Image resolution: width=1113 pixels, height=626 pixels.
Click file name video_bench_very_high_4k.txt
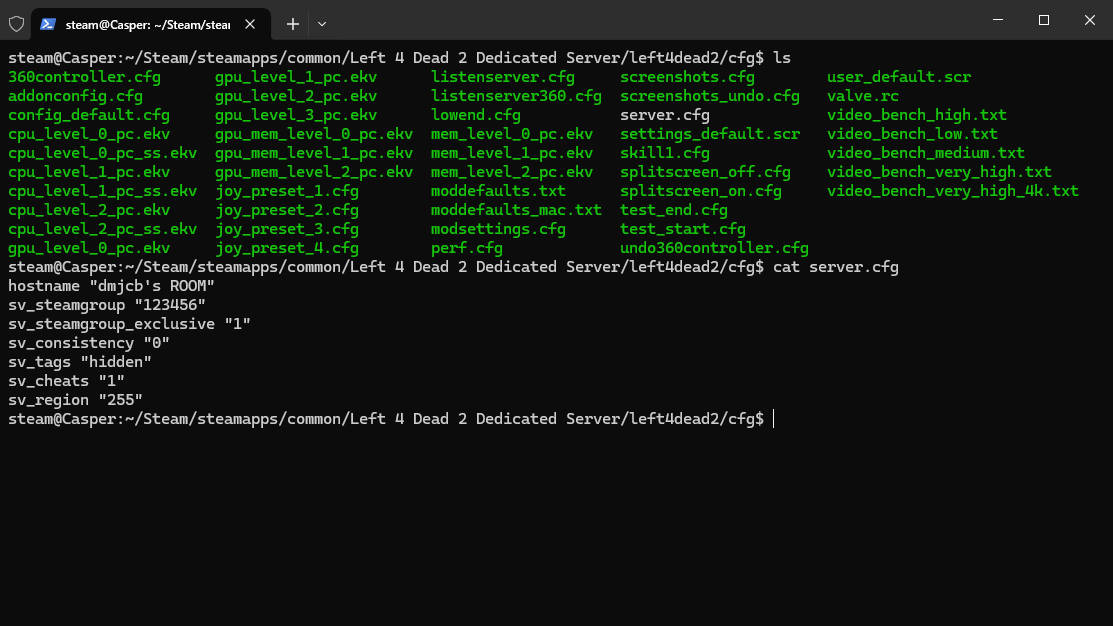click(x=953, y=191)
